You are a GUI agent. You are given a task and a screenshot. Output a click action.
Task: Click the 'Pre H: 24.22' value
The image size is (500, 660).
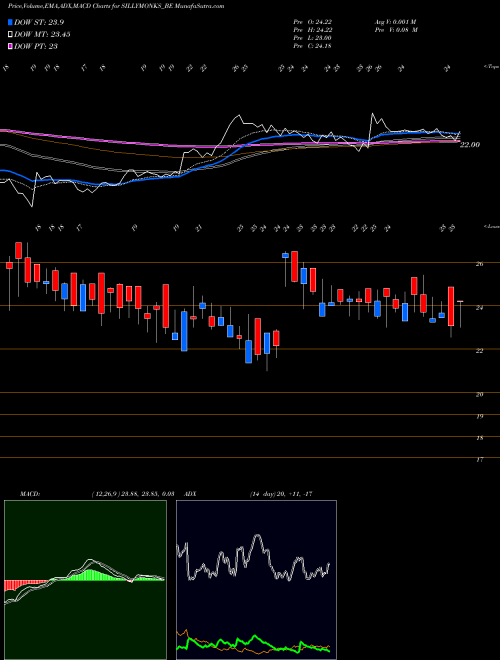coord(313,30)
